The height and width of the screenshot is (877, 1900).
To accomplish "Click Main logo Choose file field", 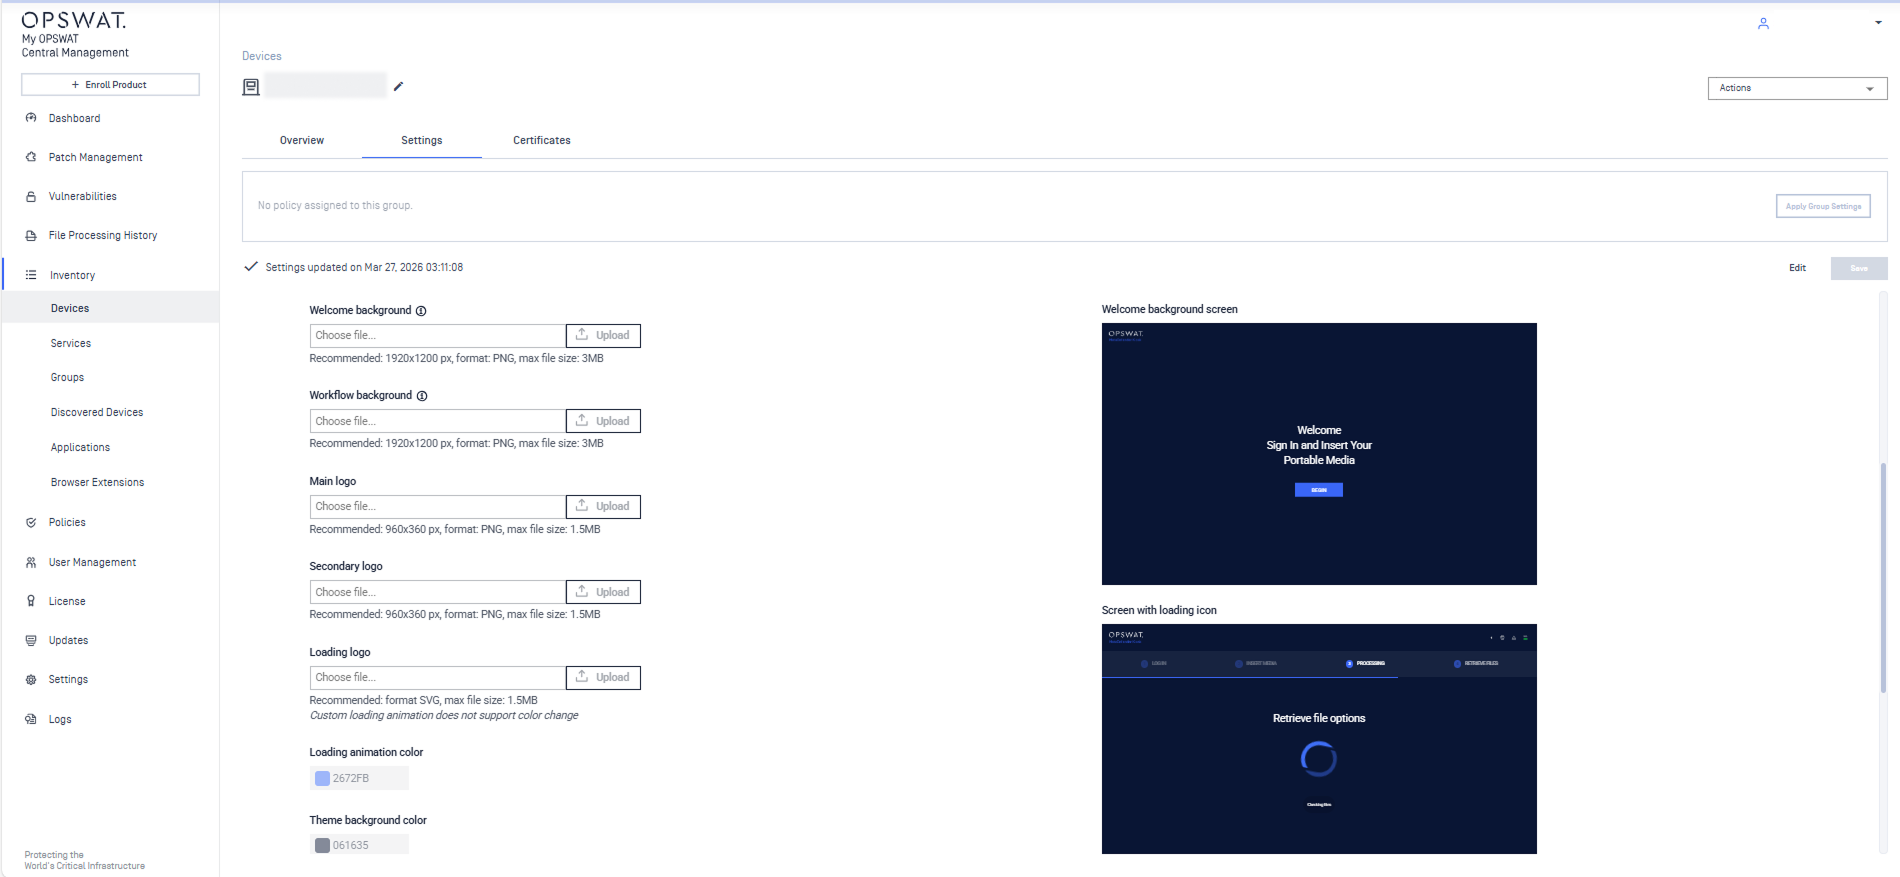I will coord(438,506).
